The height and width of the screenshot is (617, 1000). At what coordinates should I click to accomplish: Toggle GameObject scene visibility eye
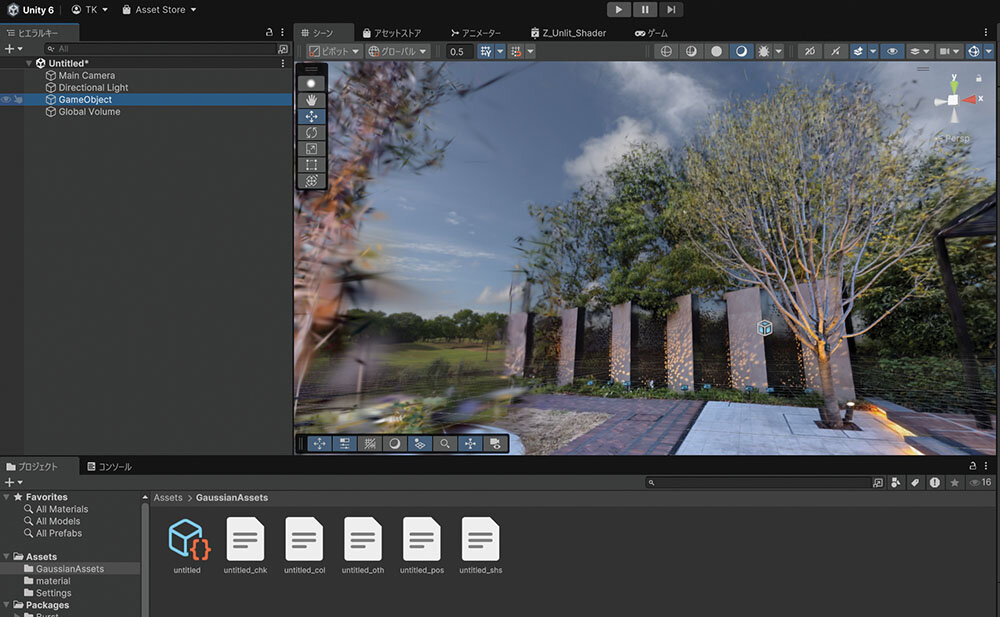click(x=7, y=100)
